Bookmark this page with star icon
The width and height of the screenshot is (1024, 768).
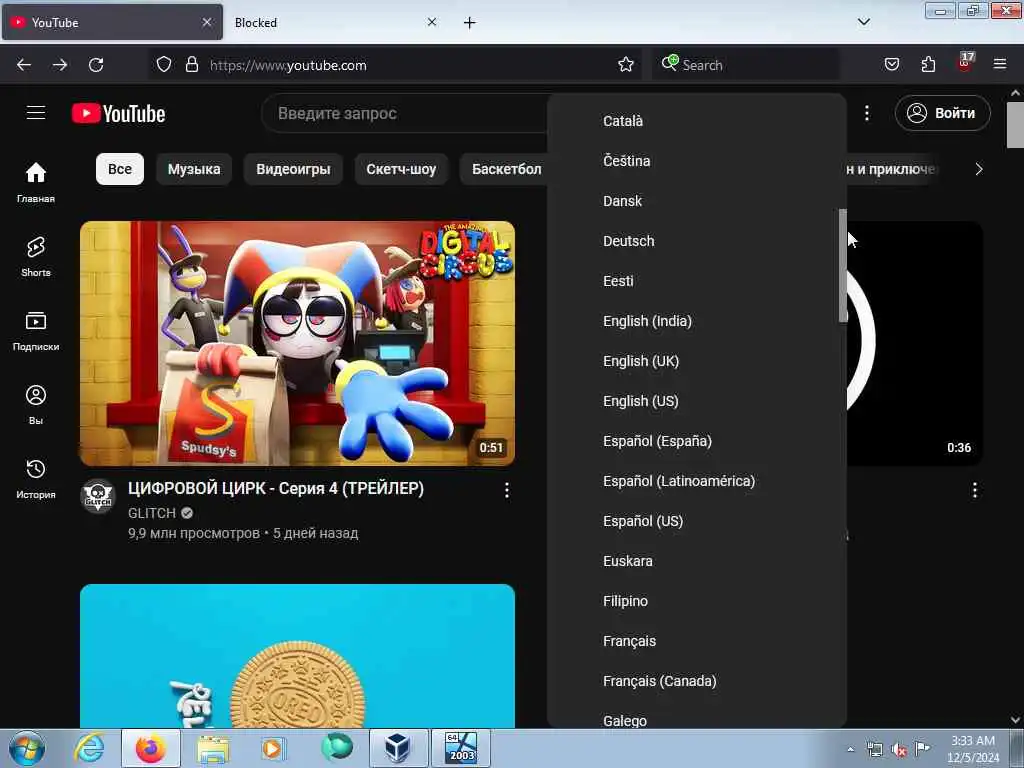[626, 65]
